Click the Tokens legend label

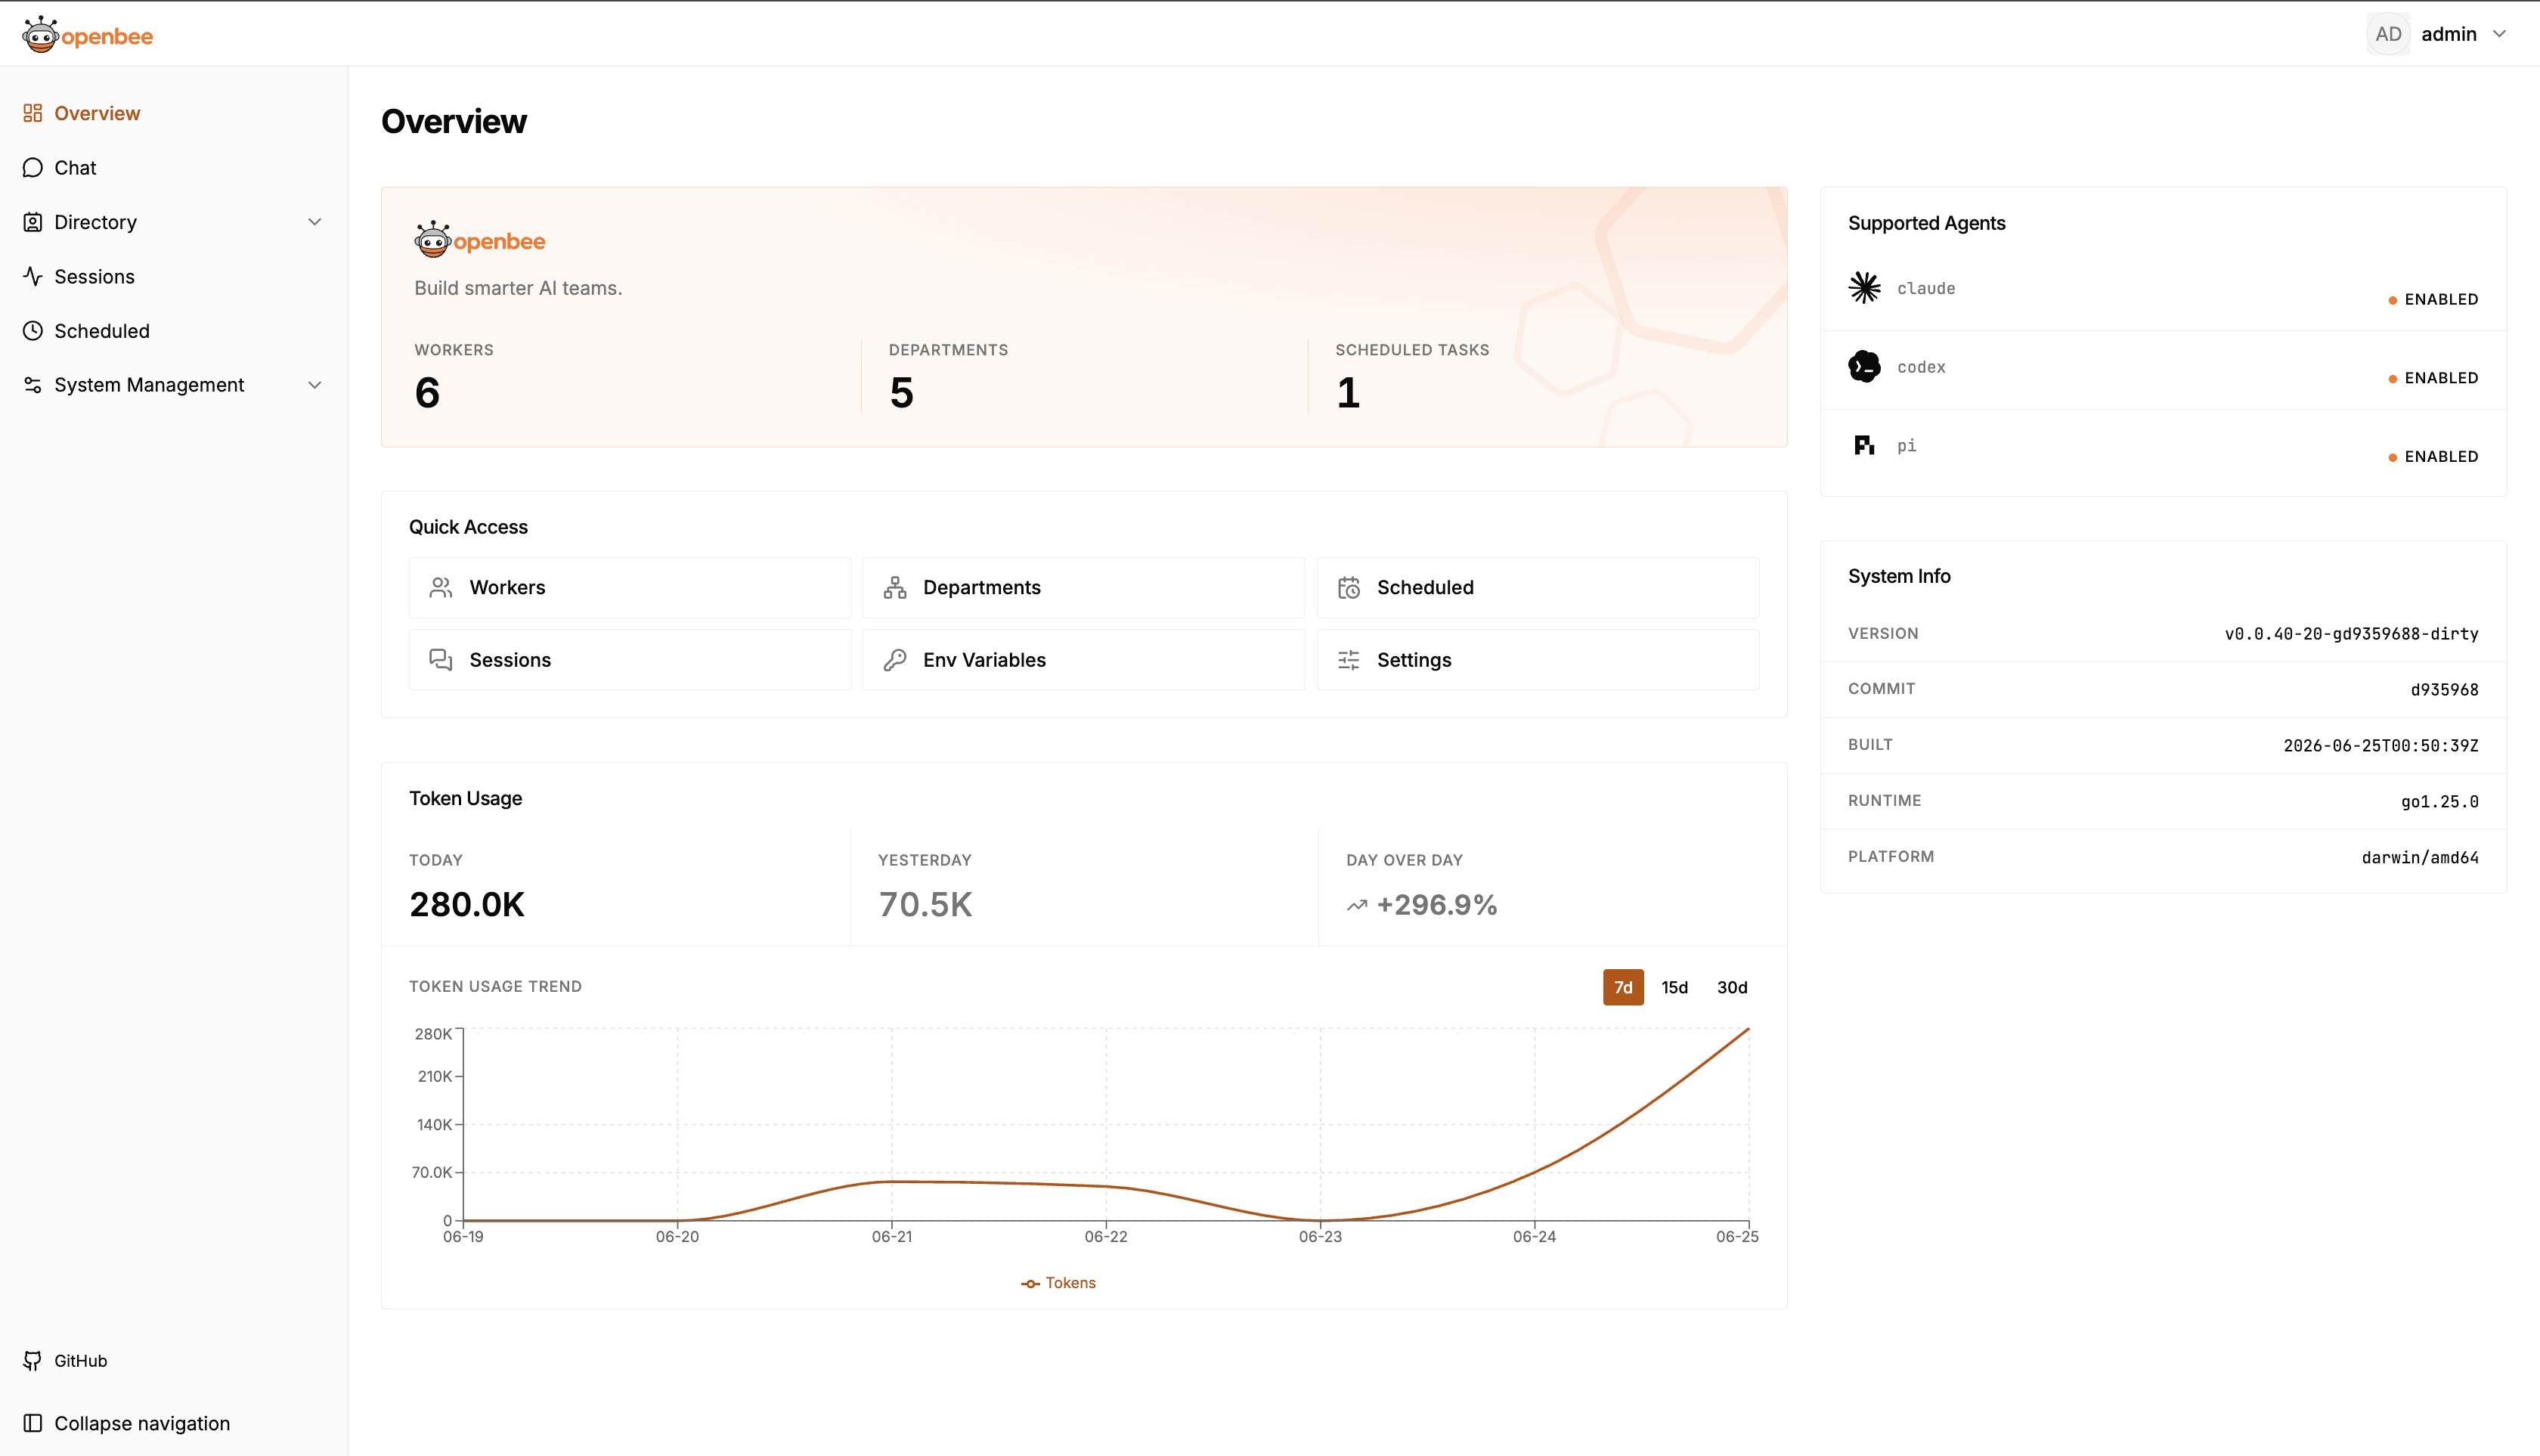coord(1070,1283)
